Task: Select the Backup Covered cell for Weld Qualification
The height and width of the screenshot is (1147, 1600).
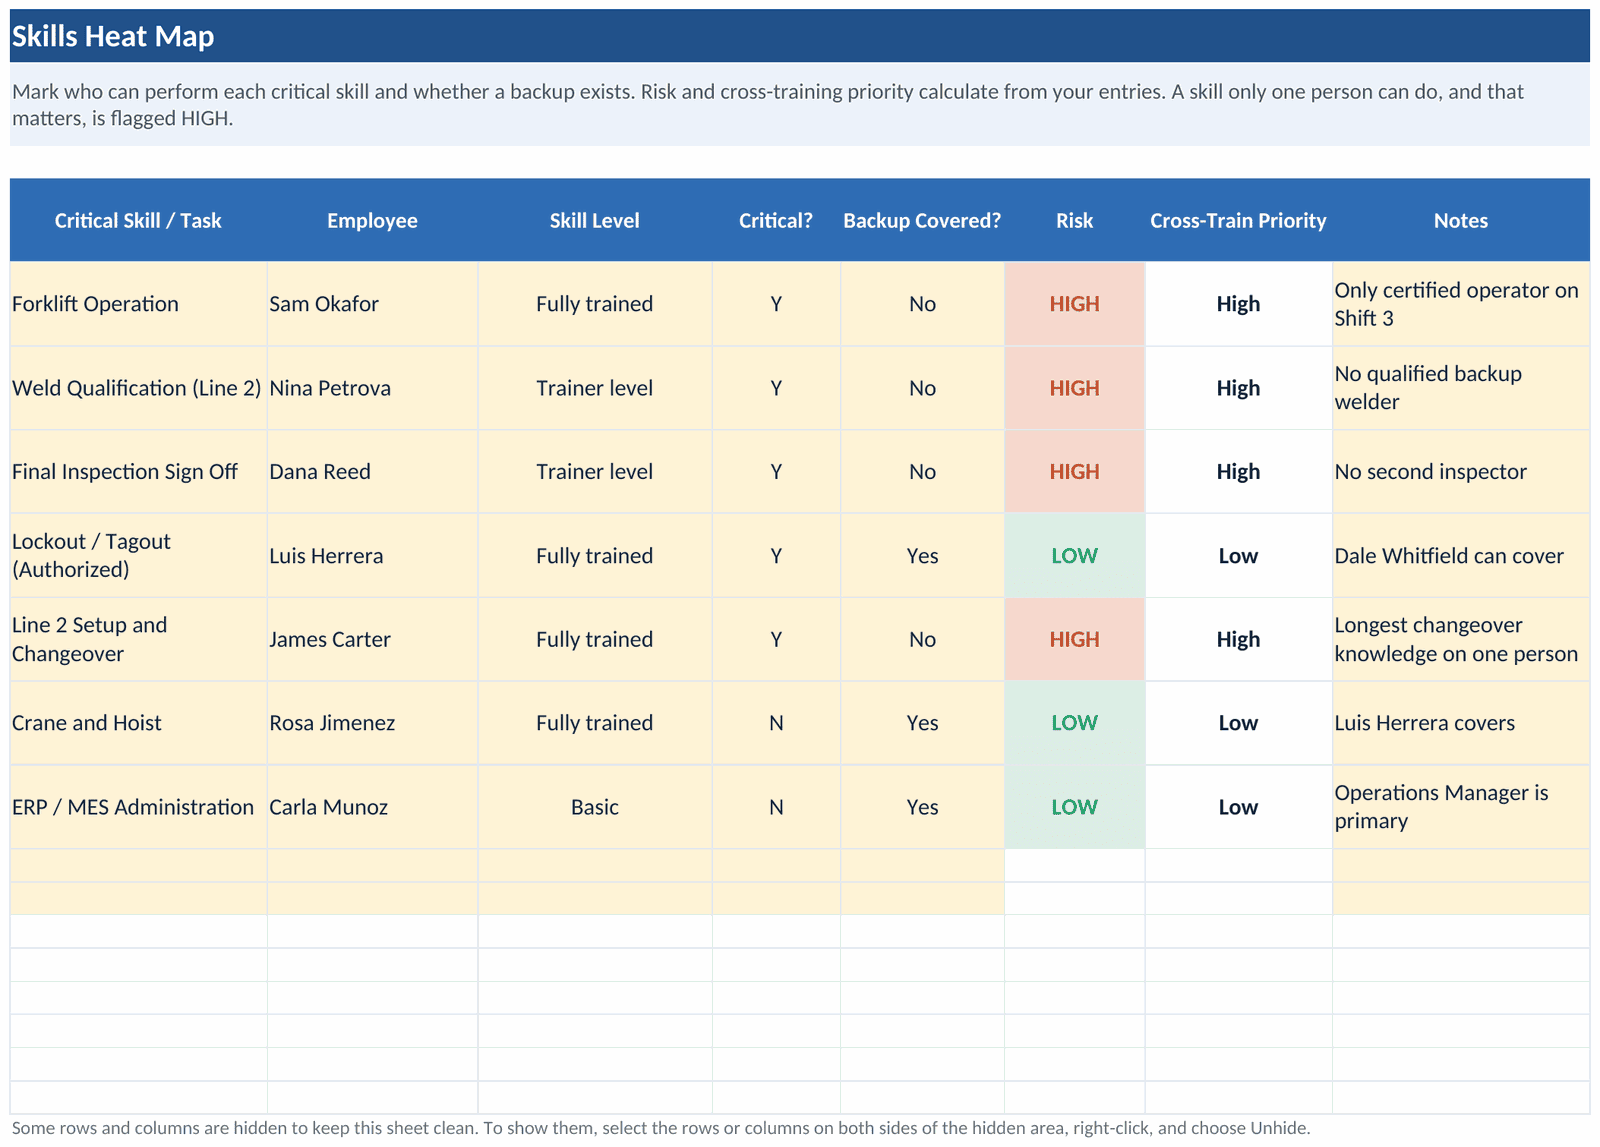Action: (922, 388)
